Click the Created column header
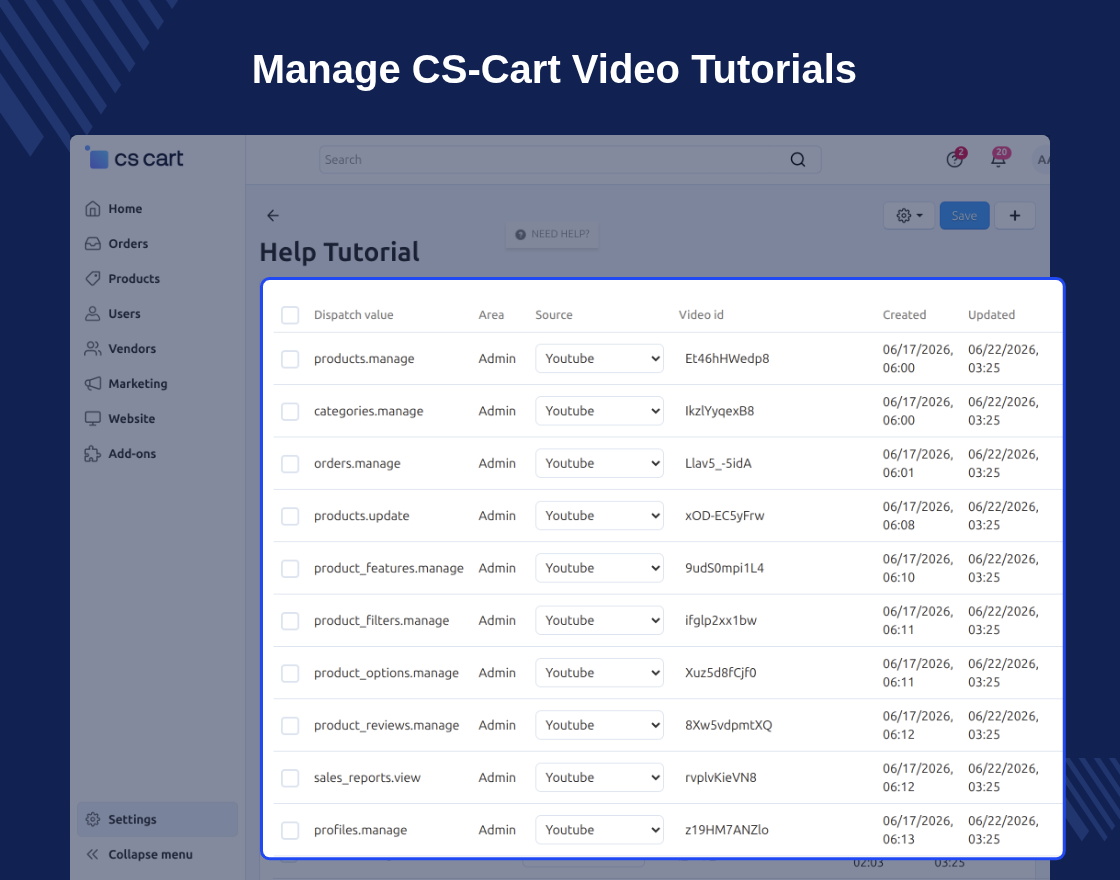This screenshot has height=880, width=1120. click(904, 315)
